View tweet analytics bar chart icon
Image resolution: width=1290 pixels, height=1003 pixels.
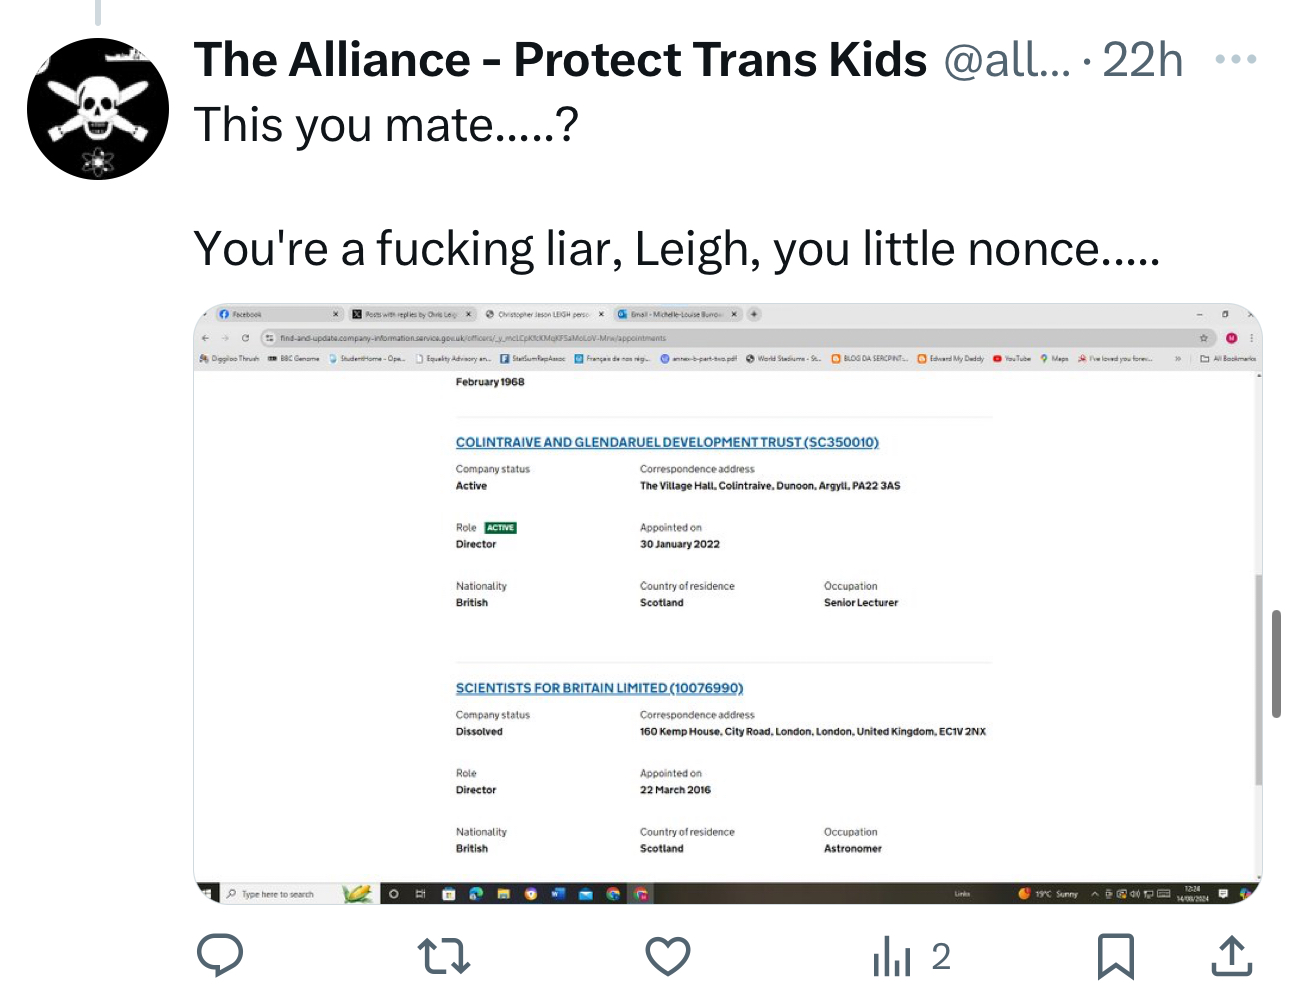[892, 957]
